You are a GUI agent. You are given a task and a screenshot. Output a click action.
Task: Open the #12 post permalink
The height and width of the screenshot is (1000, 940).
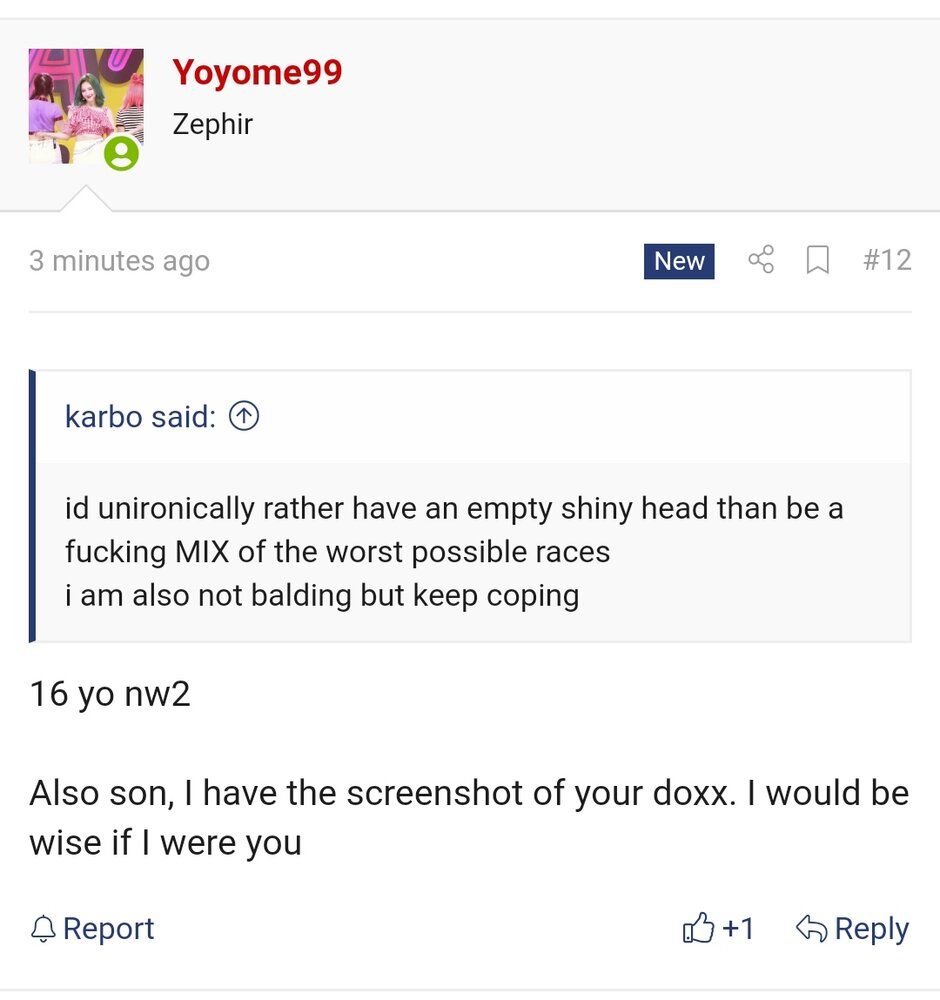point(887,260)
